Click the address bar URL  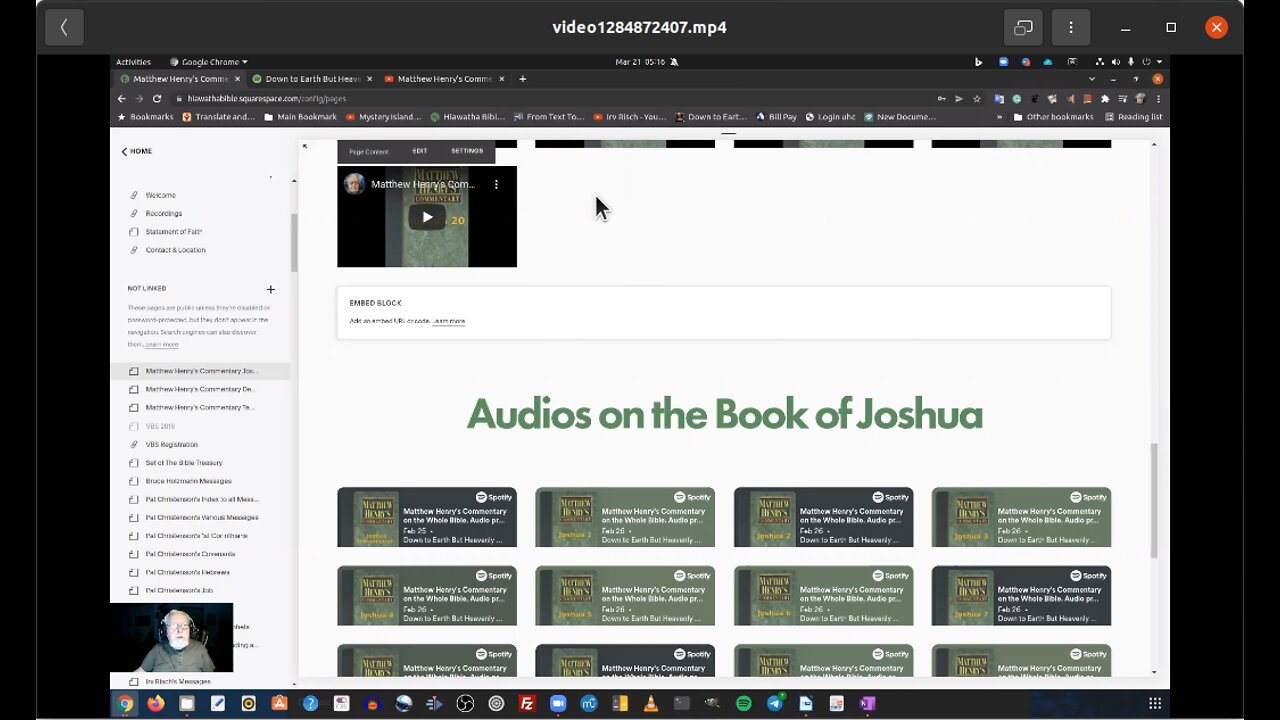[x=266, y=99]
